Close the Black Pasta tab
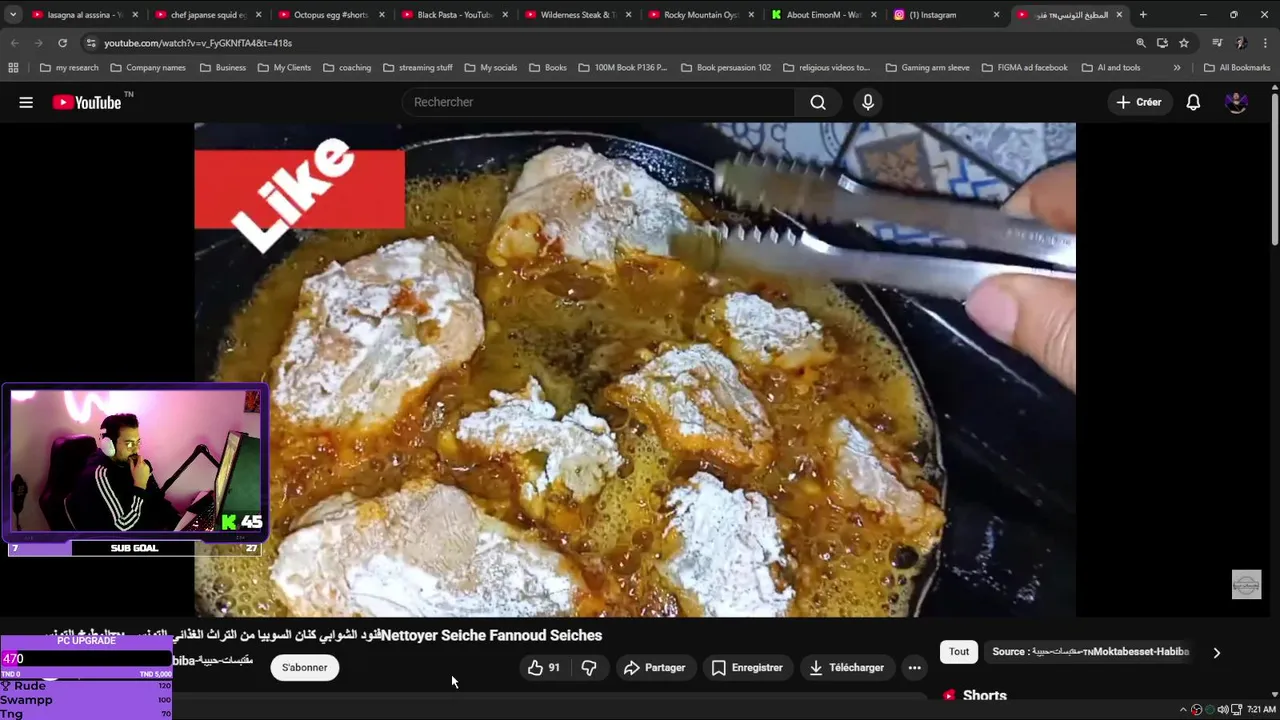The width and height of the screenshot is (1280, 720). click(x=505, y=15)
